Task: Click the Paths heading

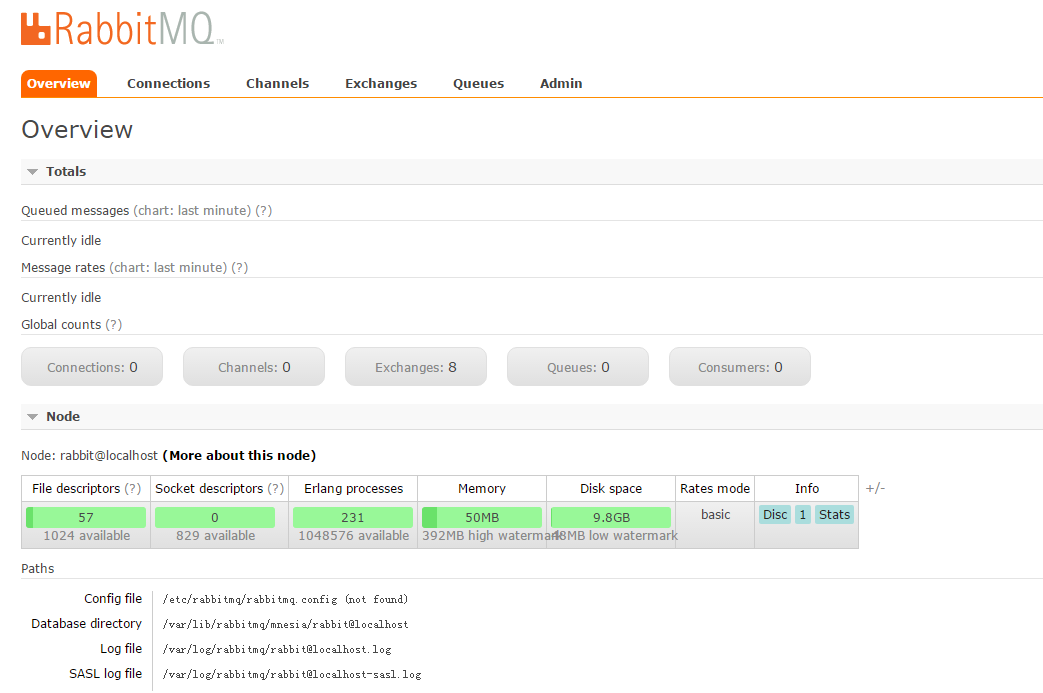Action: (x=37, y=569)
